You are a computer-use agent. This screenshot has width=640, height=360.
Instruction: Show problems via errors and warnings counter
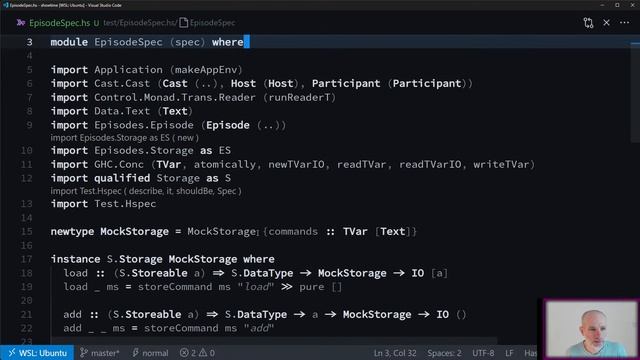point(197,353)
